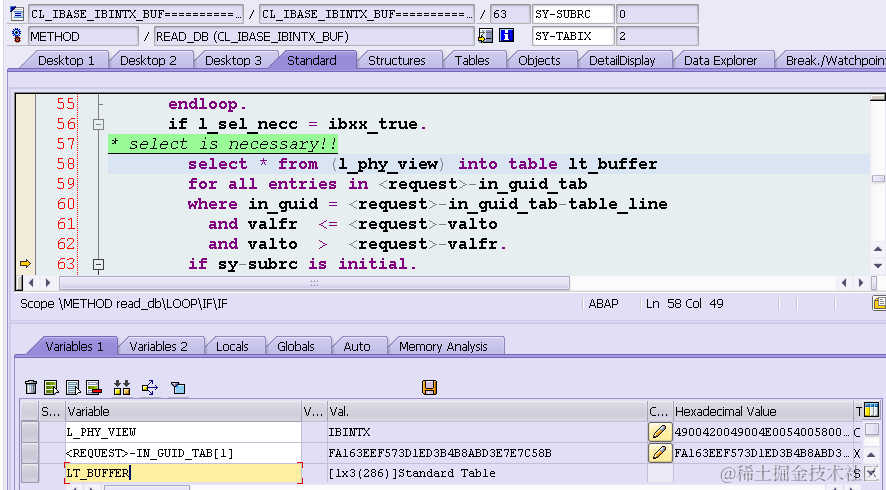Click the first CL_IBASE_IBINTX_BUF program field

point(136,14)
